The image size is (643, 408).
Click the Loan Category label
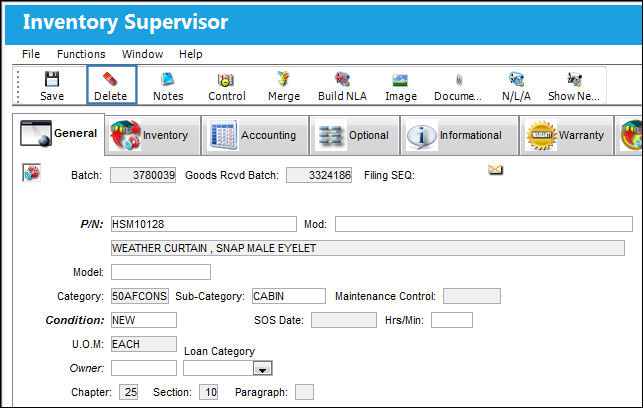coord(219,351)
